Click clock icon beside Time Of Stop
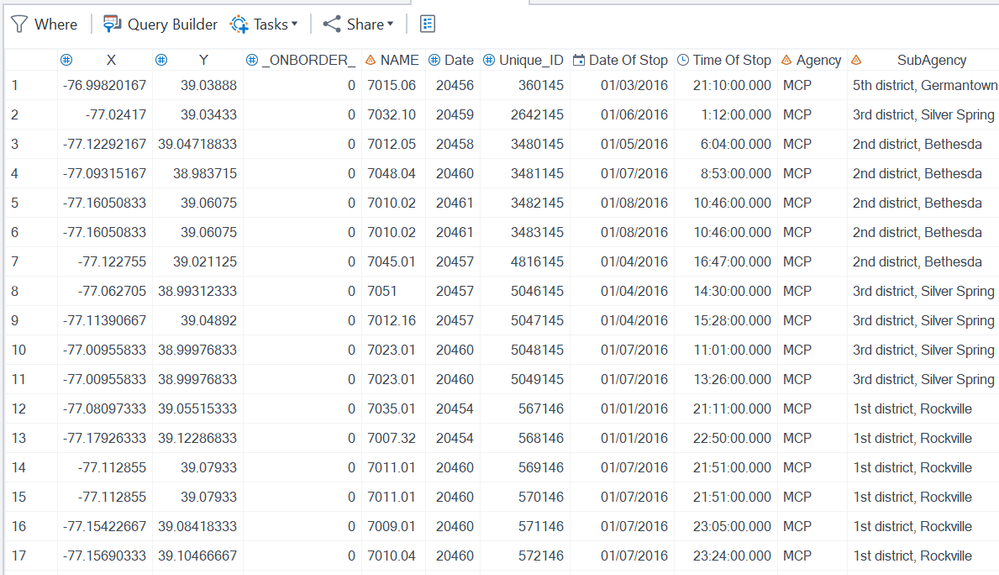999x575 pixels. pos(682,60)
